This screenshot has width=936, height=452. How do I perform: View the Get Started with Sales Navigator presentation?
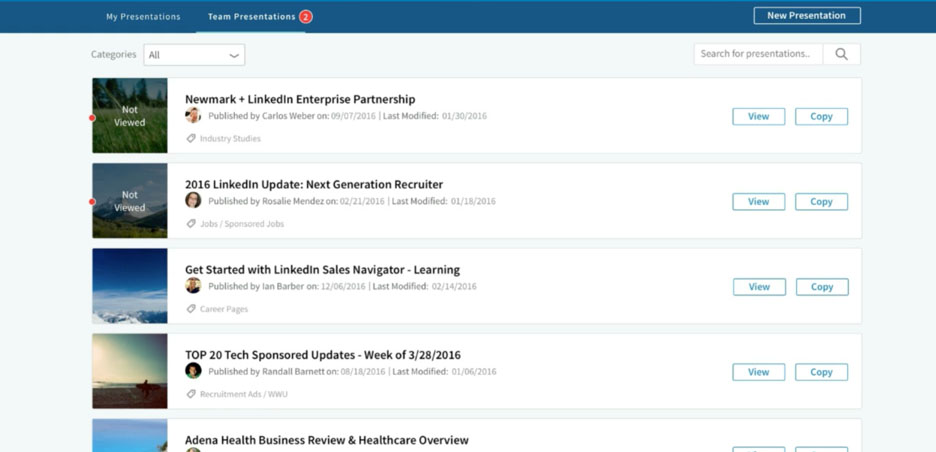[x=758, y=287]
